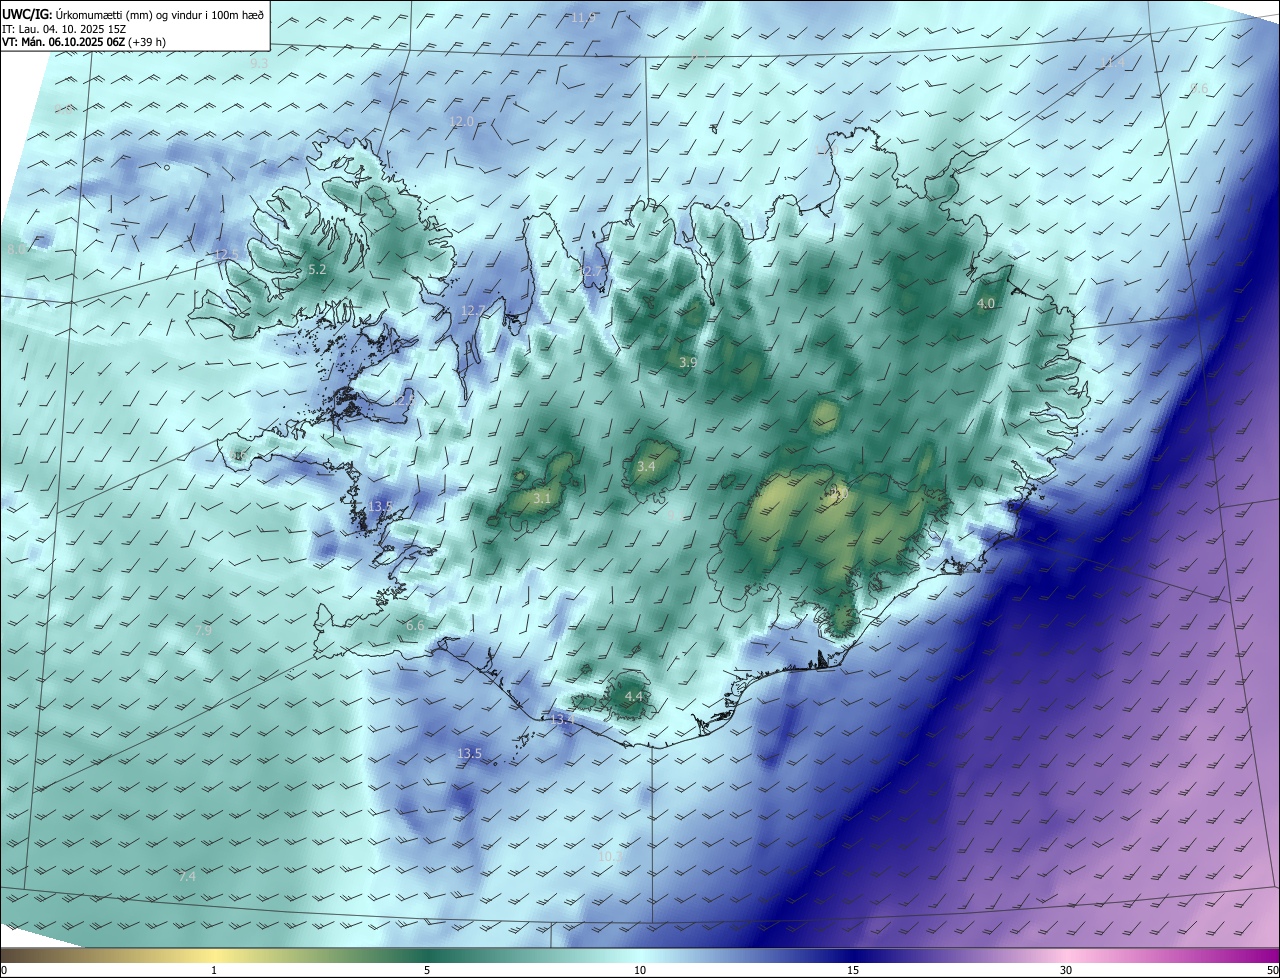Click the 12.0 value north of the Westfjords
This screenshot has width=1280, height=978.
pyautogui.click(x=461, y=121)
